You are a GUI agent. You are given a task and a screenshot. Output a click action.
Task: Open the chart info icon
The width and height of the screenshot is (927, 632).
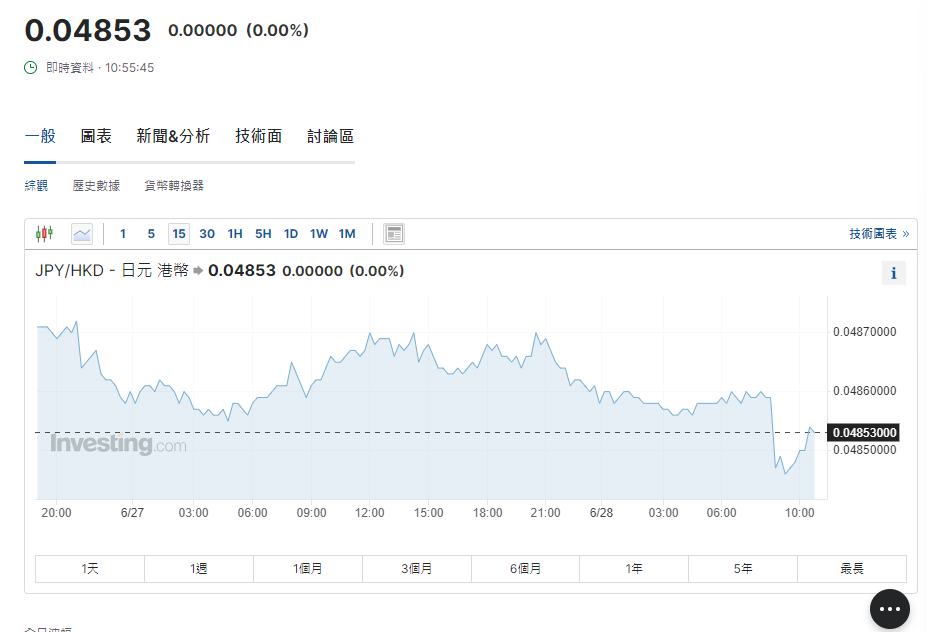pyautogui.click(x=893, y=273)
